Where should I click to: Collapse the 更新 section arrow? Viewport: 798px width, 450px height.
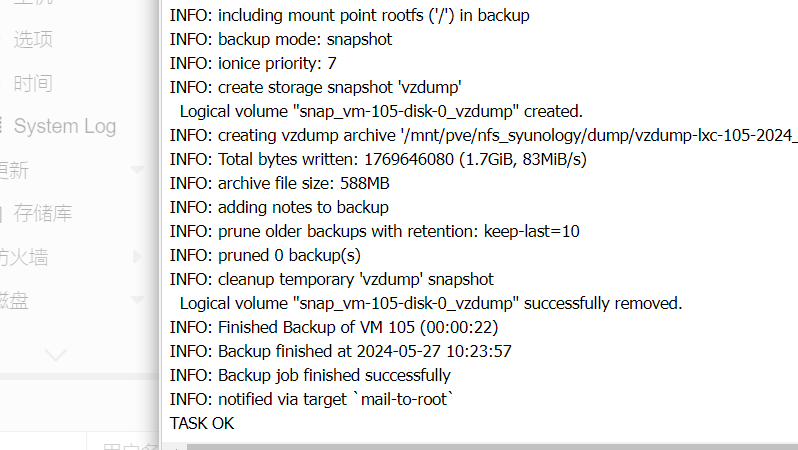pyautogui.click(x=137, y=170)
